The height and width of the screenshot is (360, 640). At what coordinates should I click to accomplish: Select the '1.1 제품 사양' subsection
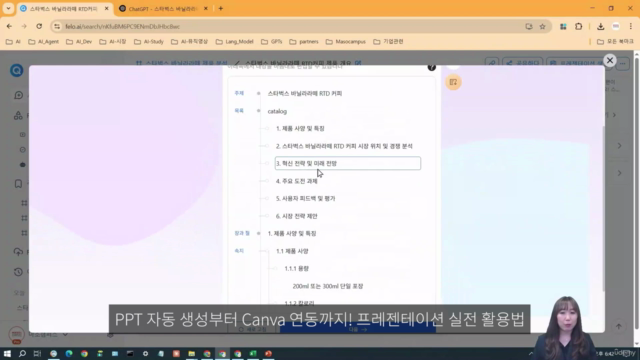[292, 251]
